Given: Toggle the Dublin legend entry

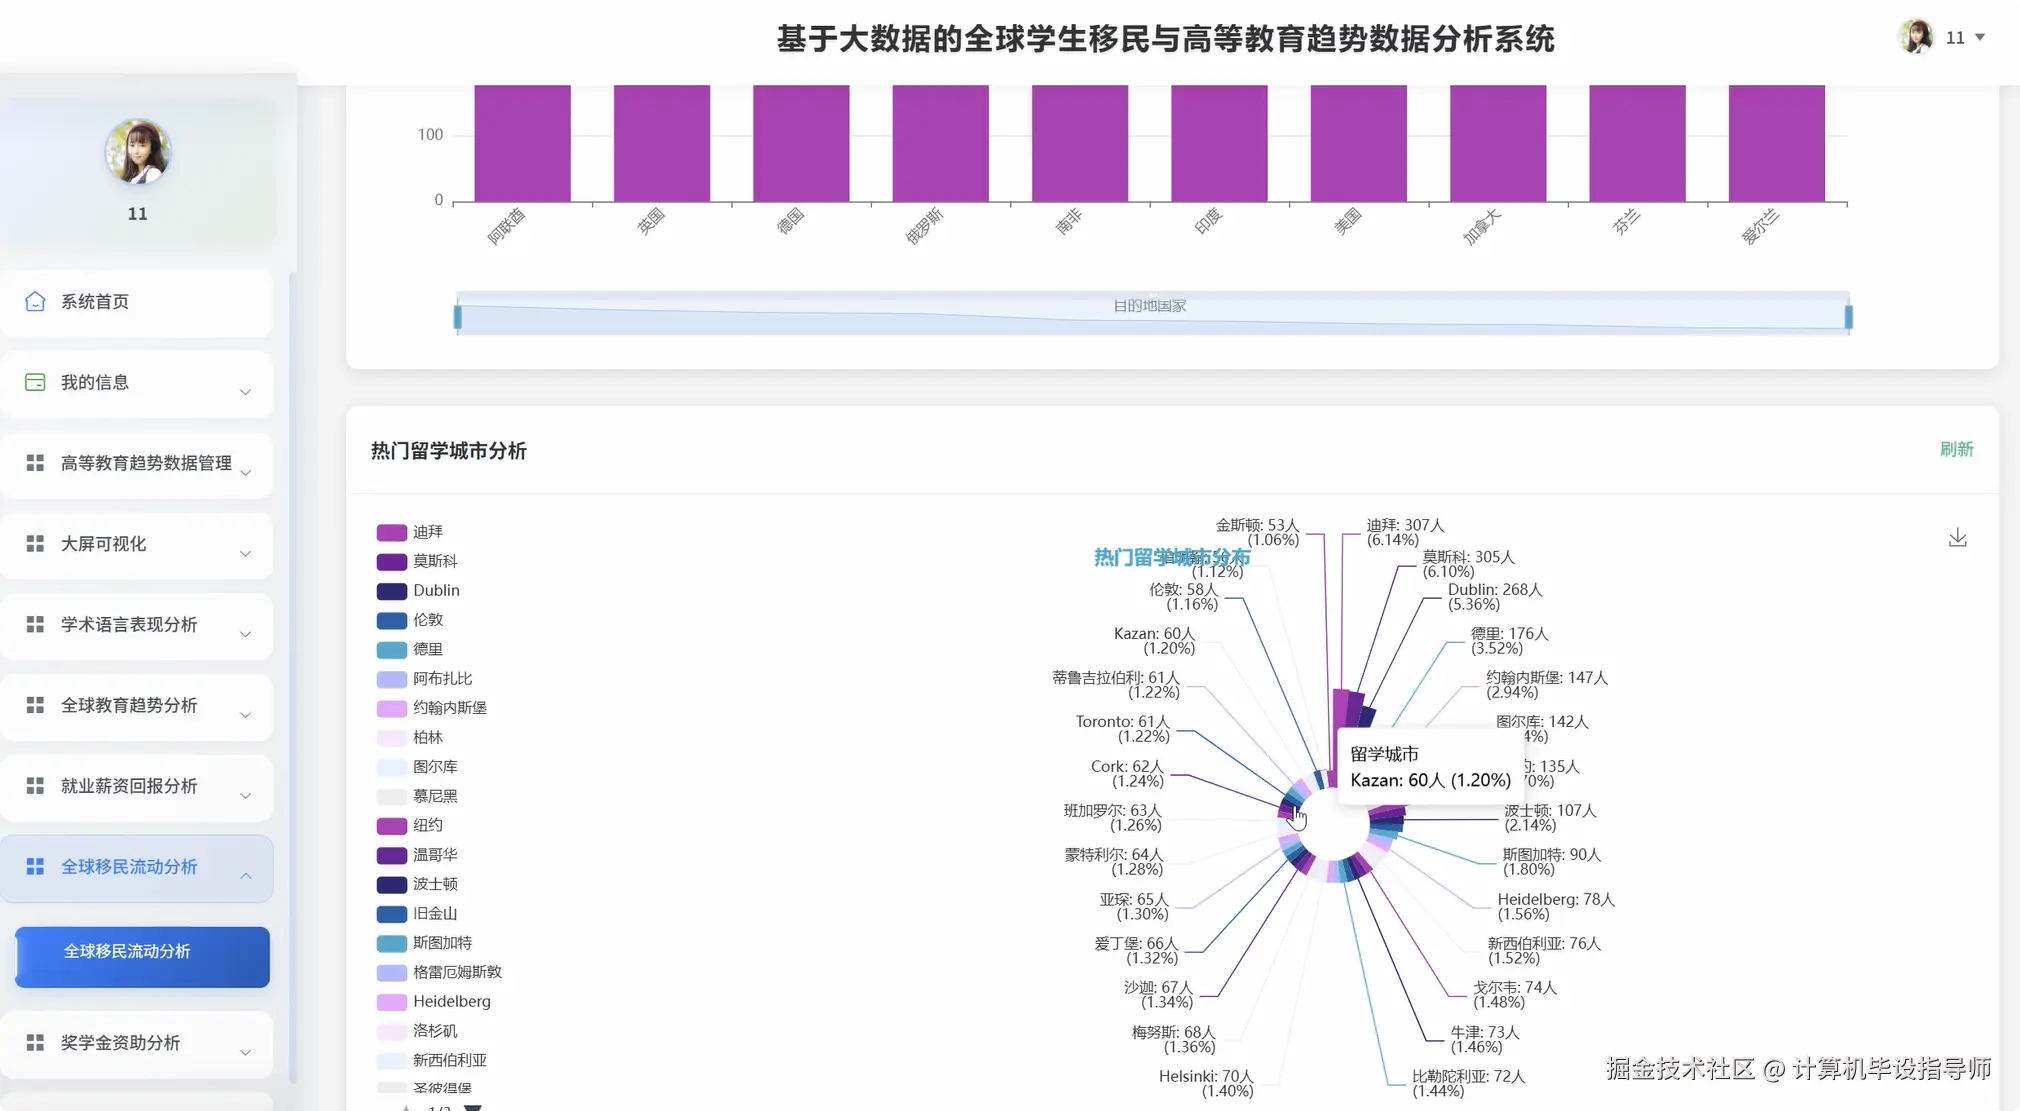Looking at the screenshot, I should coord(392,591).
